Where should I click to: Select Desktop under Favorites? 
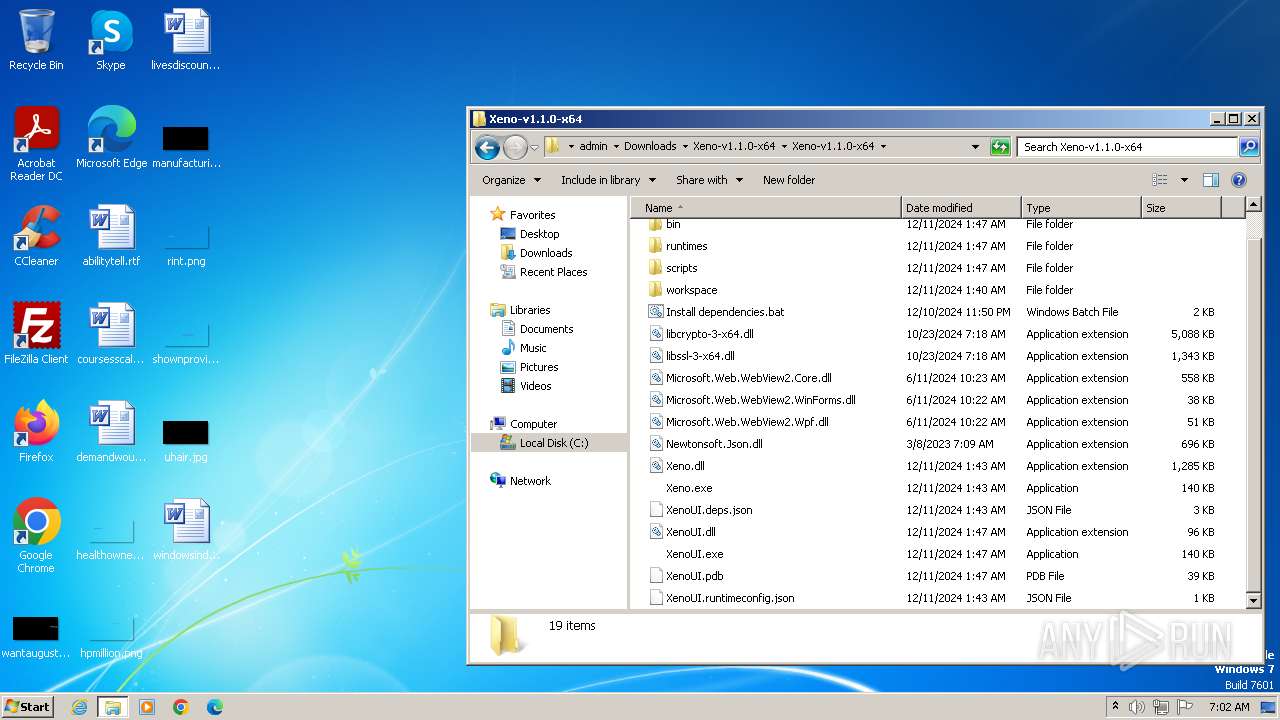(x=539, y=234)
